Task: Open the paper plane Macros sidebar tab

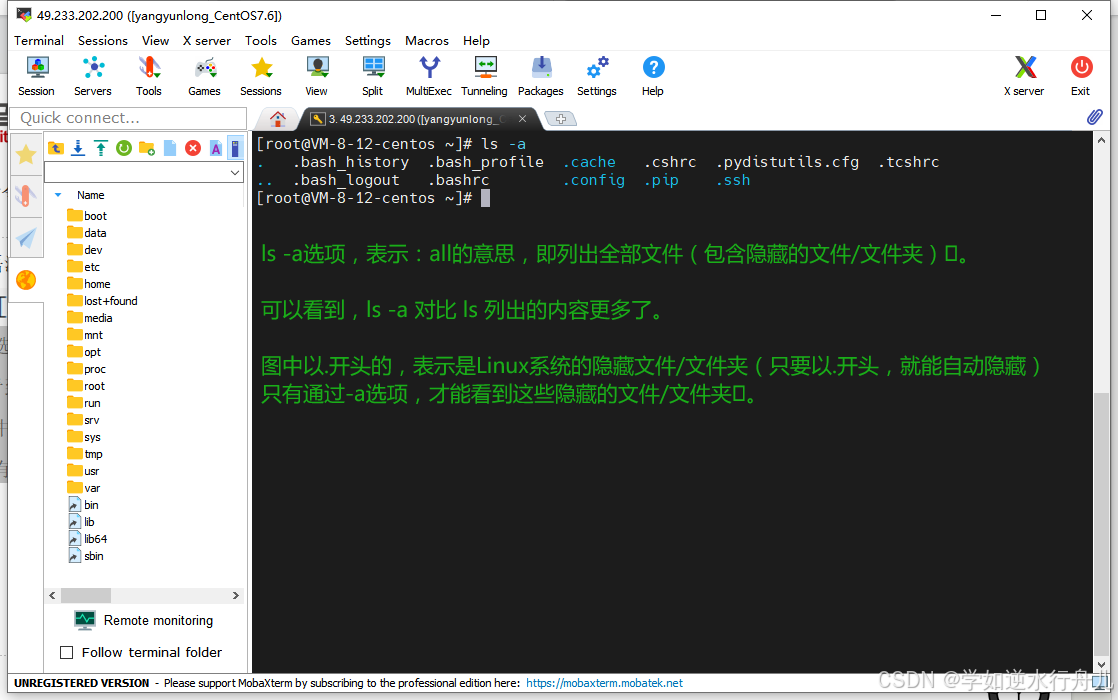Action: tap(26, 237)
